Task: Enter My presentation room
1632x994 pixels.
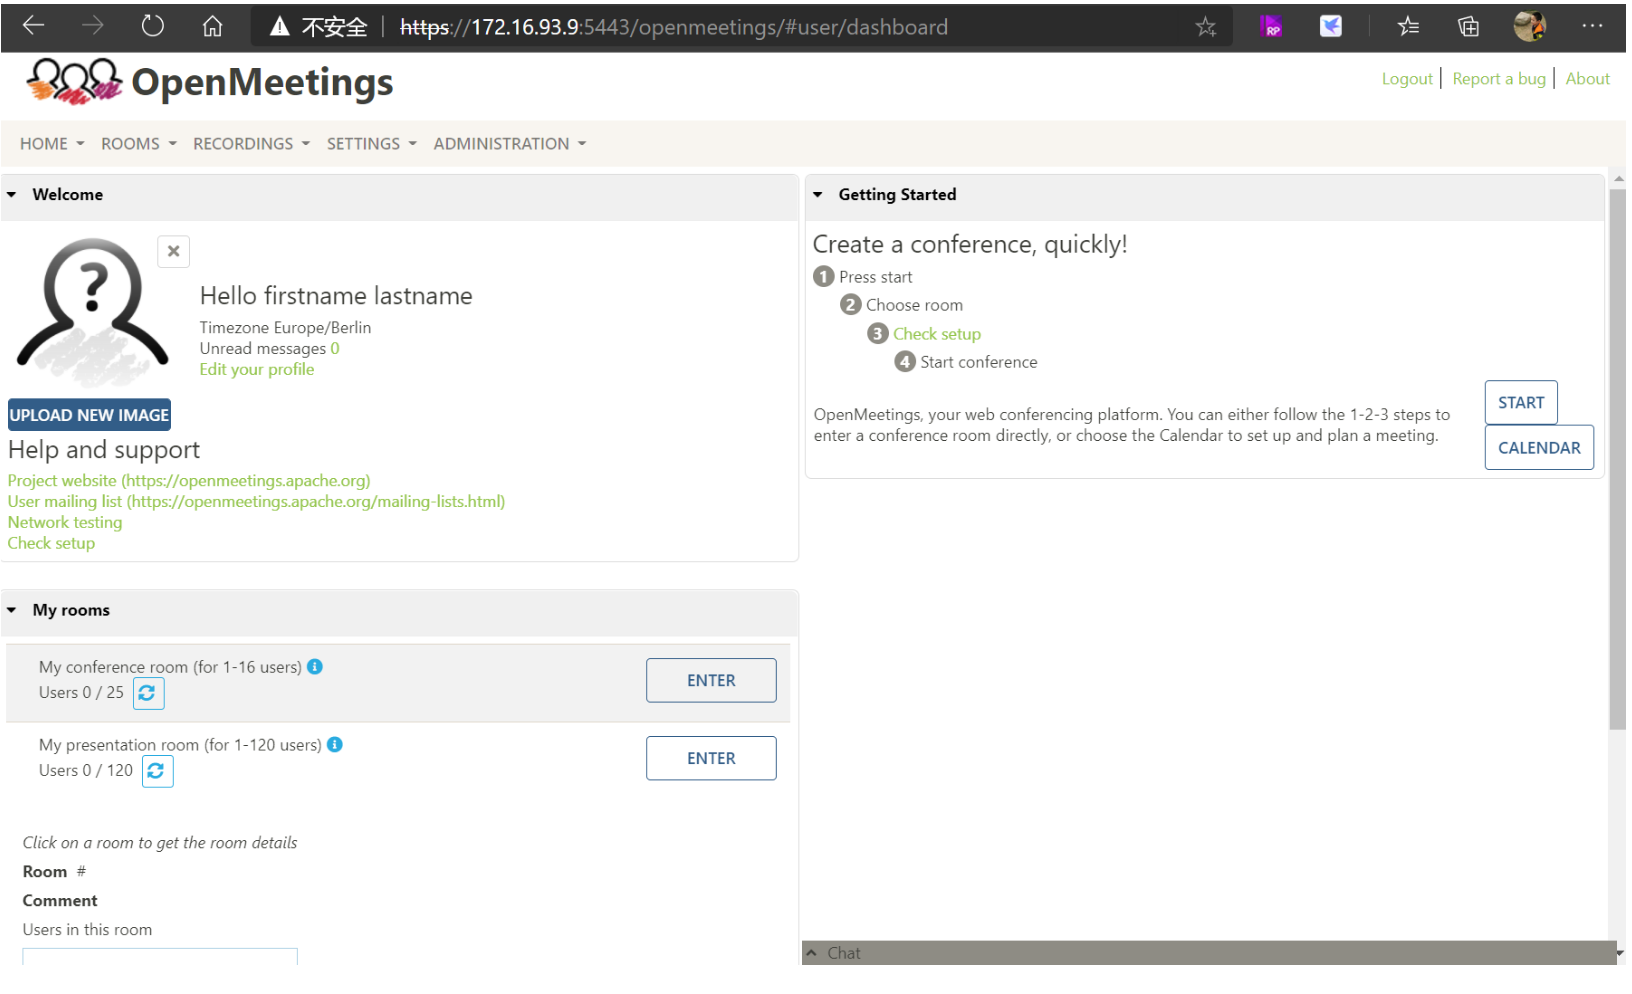Action: [x=710, y=758]
